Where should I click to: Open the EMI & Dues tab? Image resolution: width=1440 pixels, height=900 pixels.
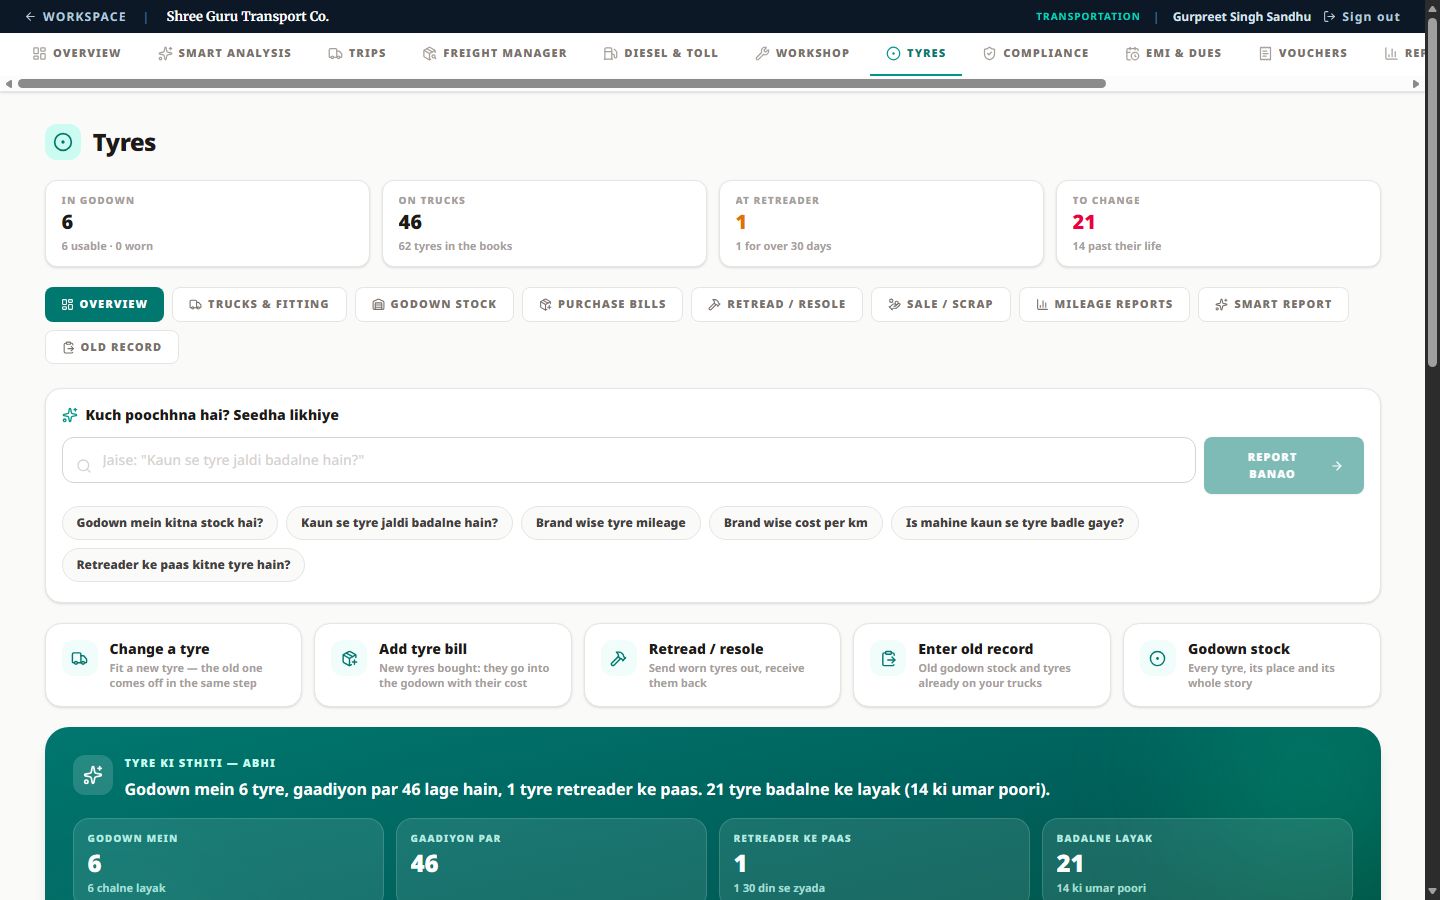click(x=1173, y=53)
